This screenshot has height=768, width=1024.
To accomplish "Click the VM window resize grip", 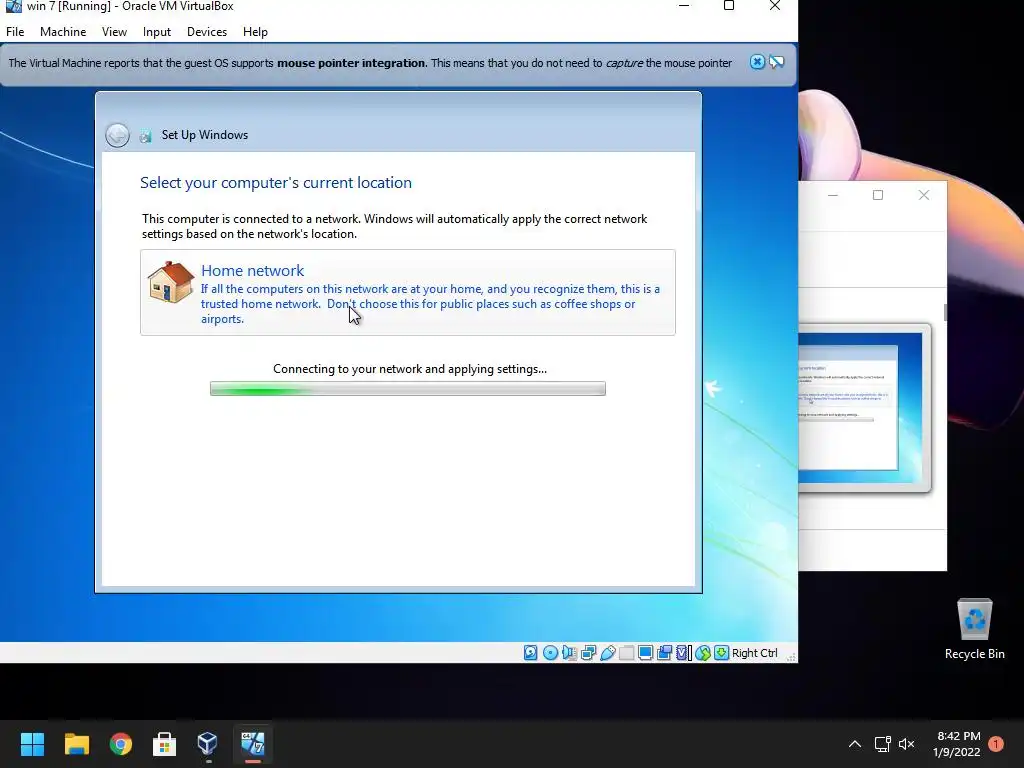I will [791, 656].
